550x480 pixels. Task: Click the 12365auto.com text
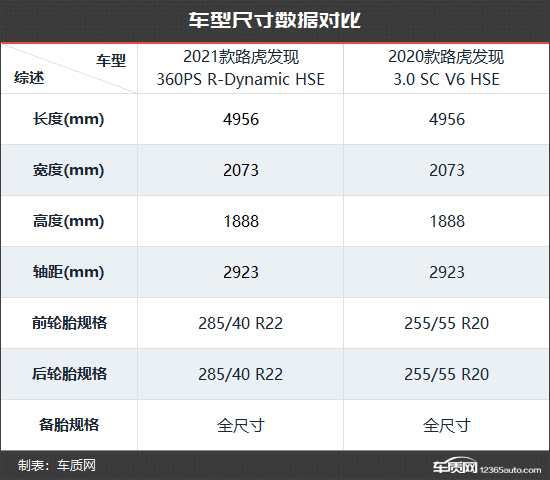510,469
